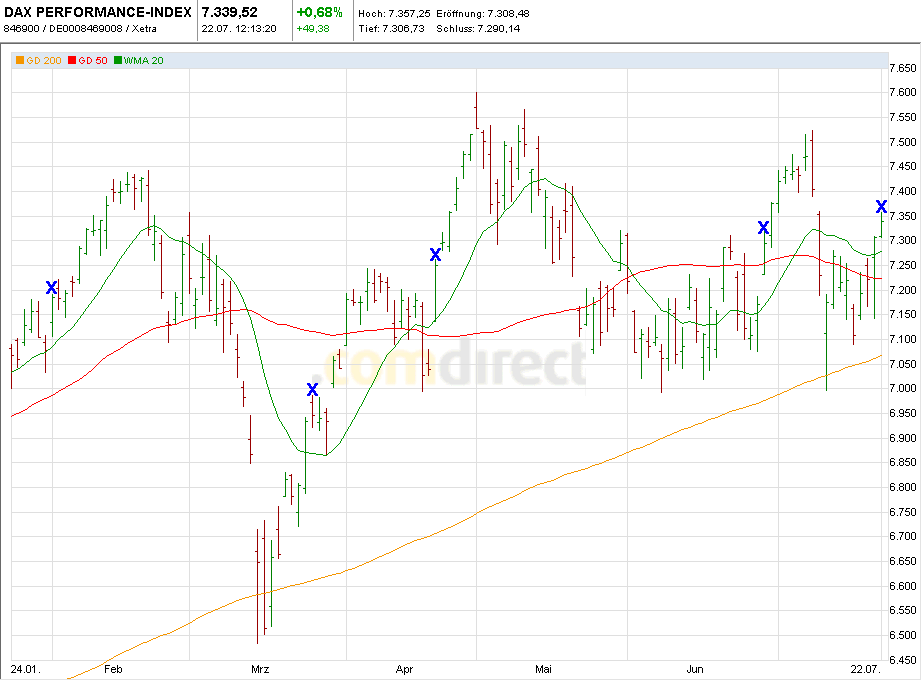Click the Tief: 7.306,73 value
Viewport: 922px width, 680px height.
point(391,29)
